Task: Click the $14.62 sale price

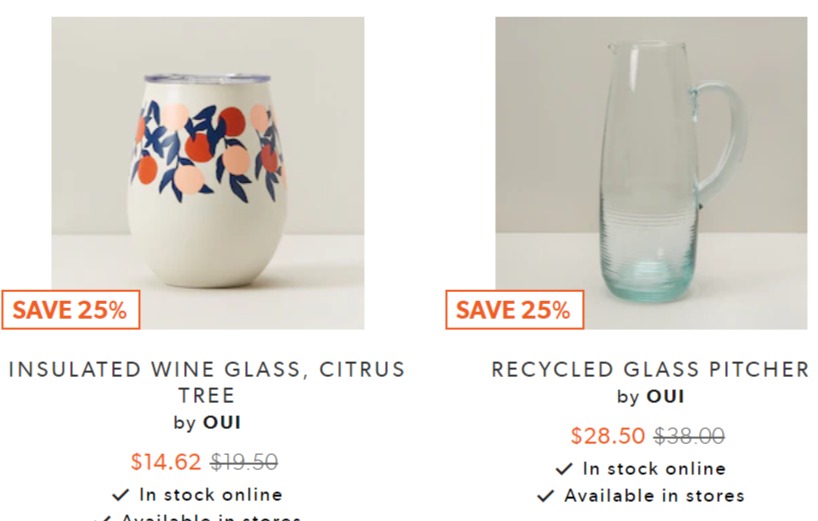Action: [x=166, y=462]
